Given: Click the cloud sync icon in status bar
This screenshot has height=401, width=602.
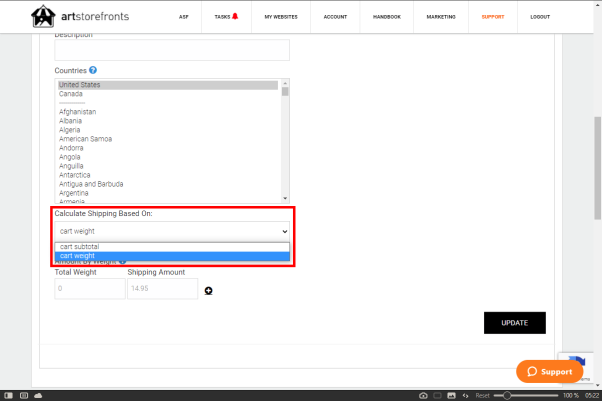Looking at the screenshot, I should point(37,395).
